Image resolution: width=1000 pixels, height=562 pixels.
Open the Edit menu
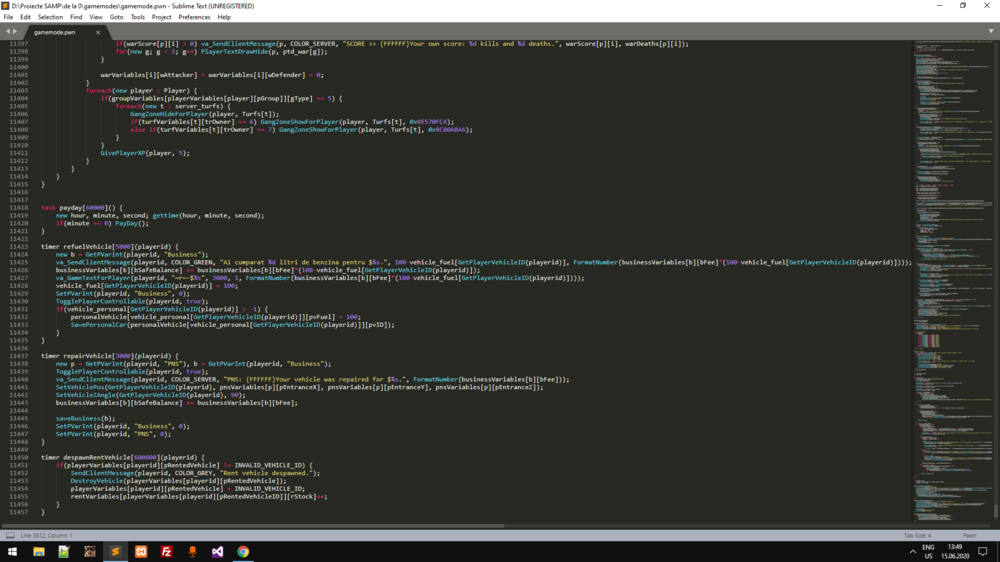tap(26, 17)
